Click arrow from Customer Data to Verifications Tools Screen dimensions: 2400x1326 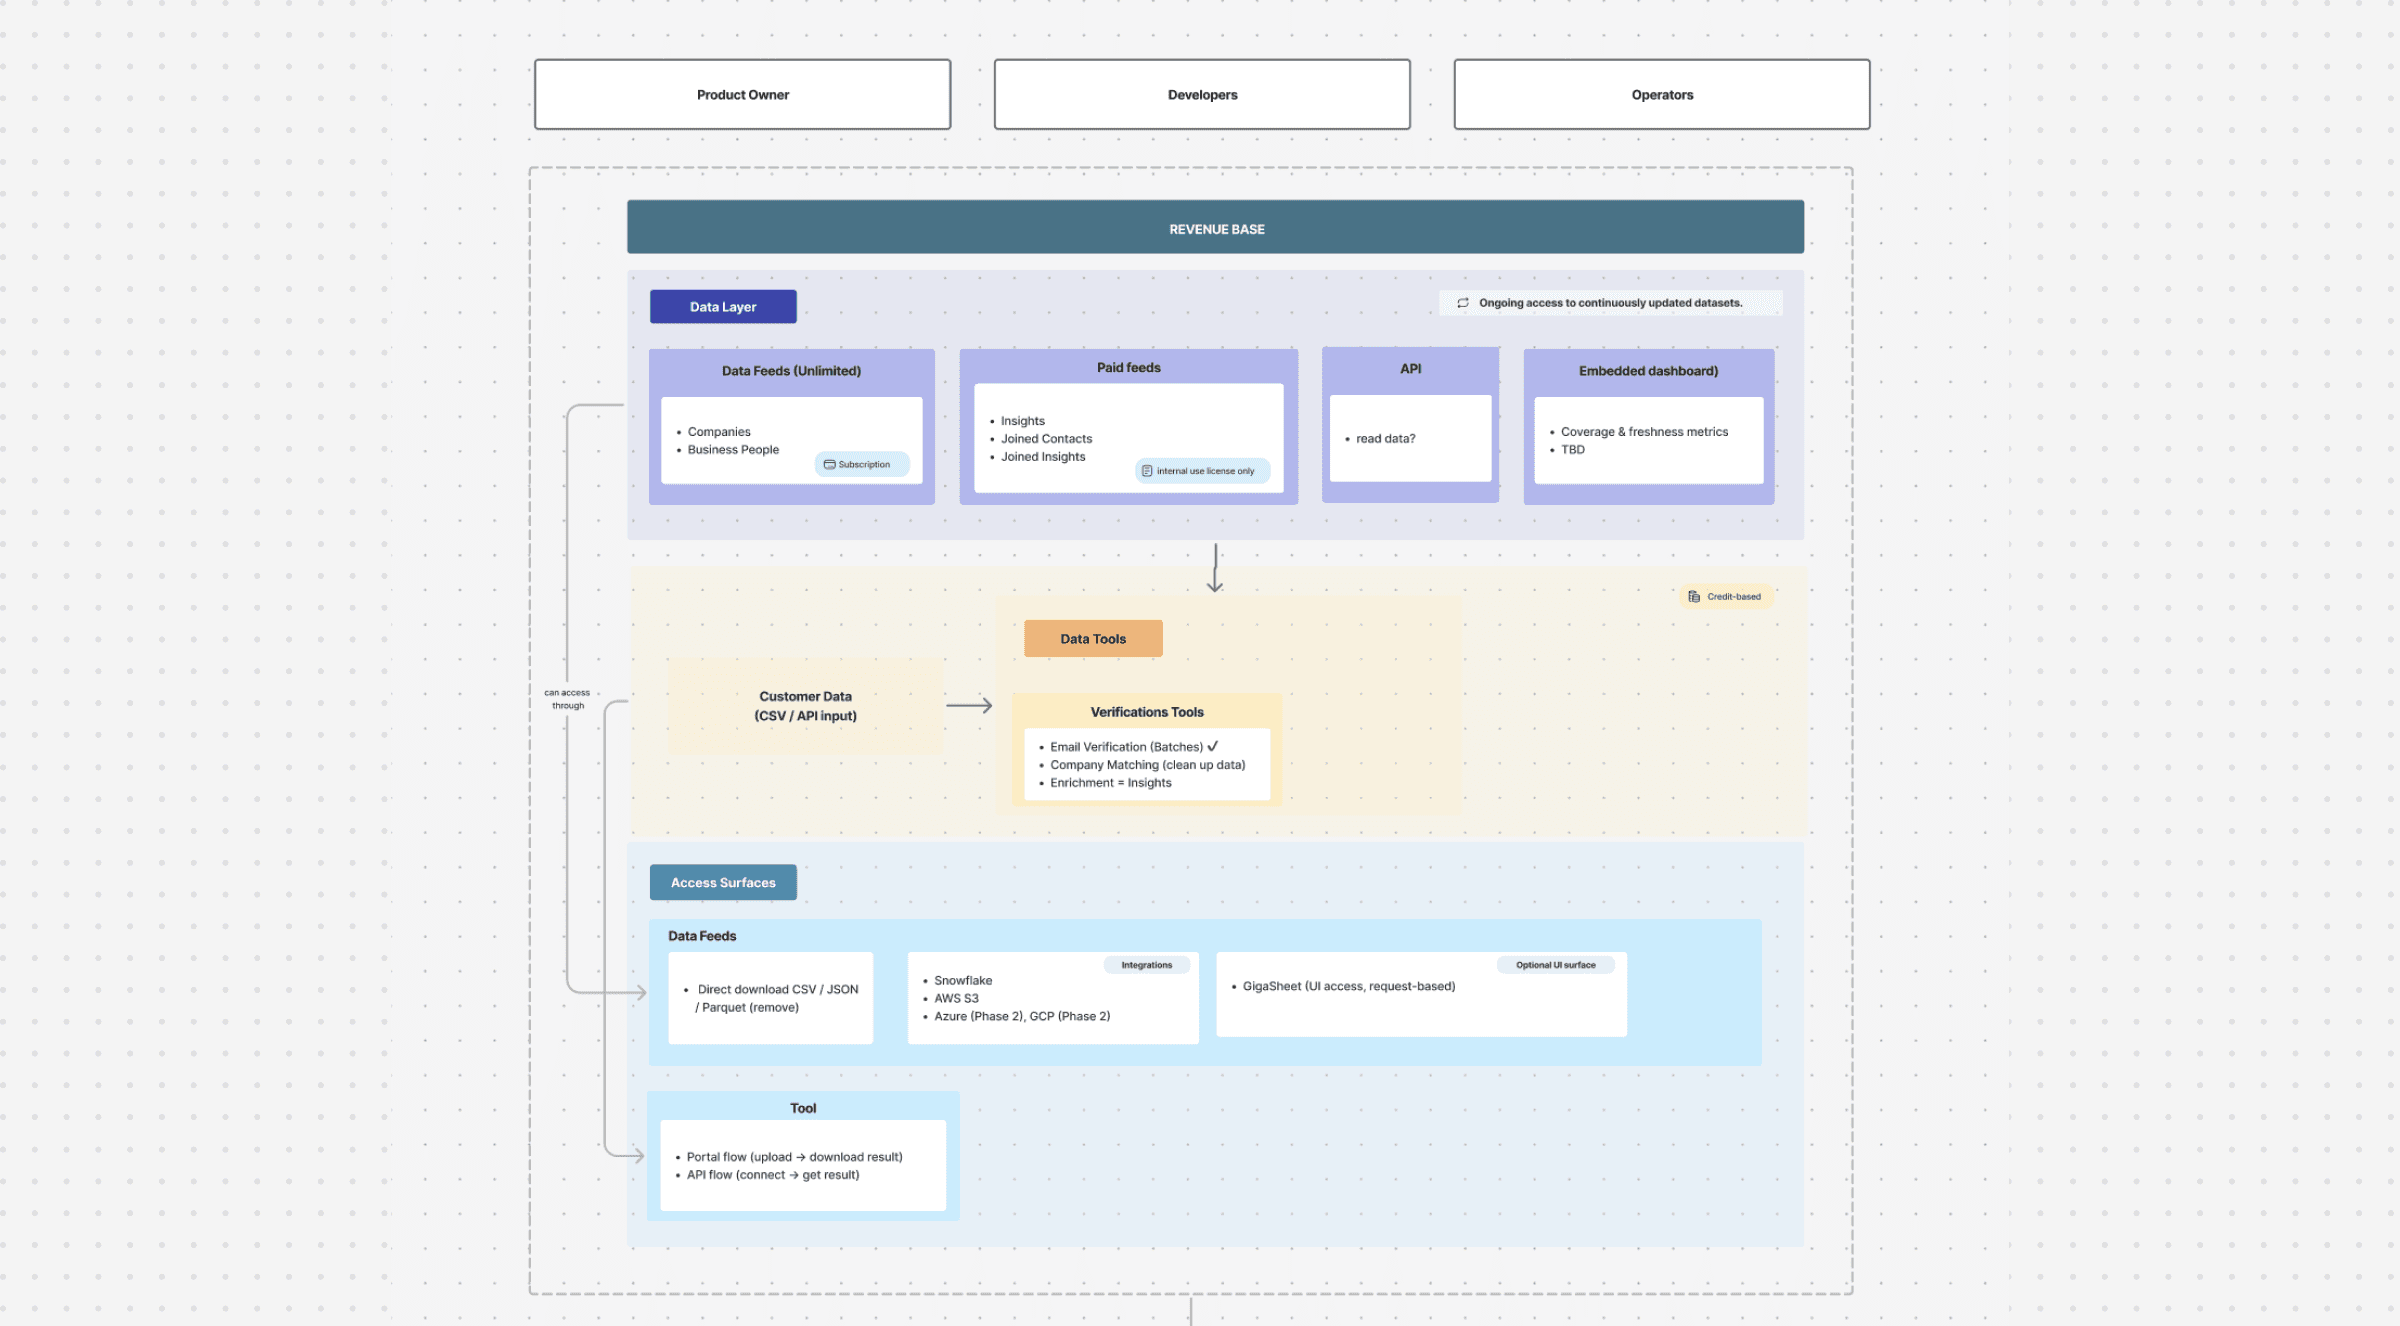(969, 706)
